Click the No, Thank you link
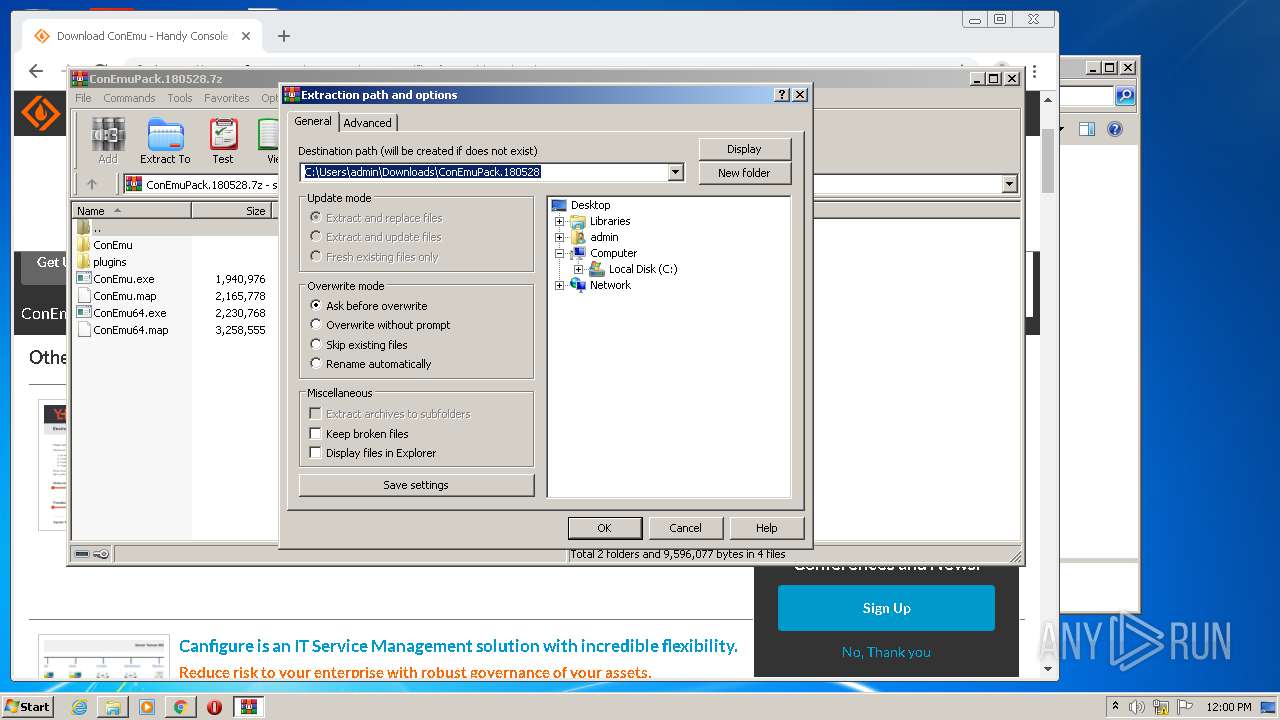The image size is (1280, 720). (x=886, y=652)
